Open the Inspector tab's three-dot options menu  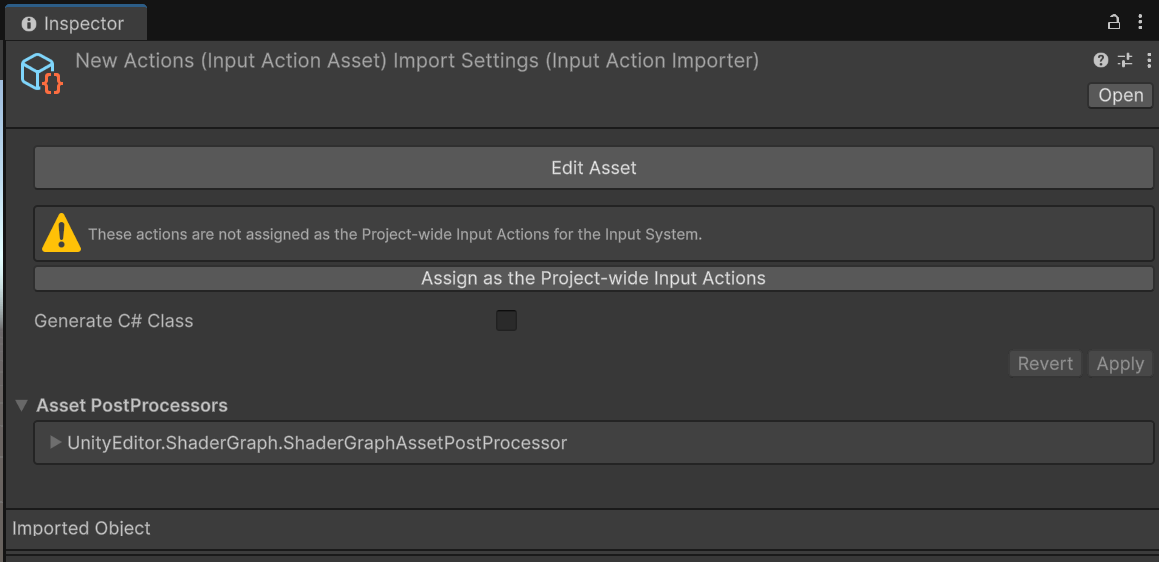(1141, 22)
